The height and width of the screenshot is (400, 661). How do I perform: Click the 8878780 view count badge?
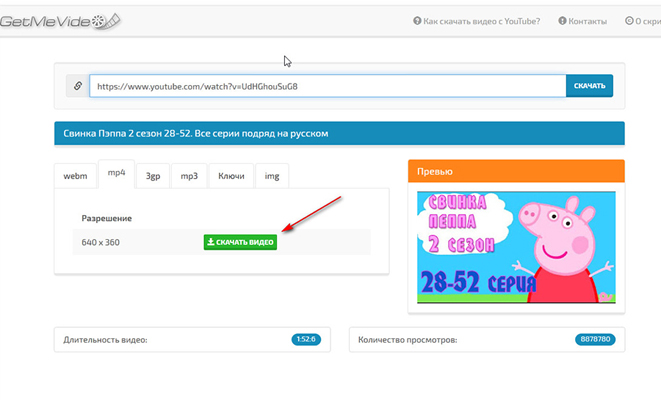[x=595, y=339]
